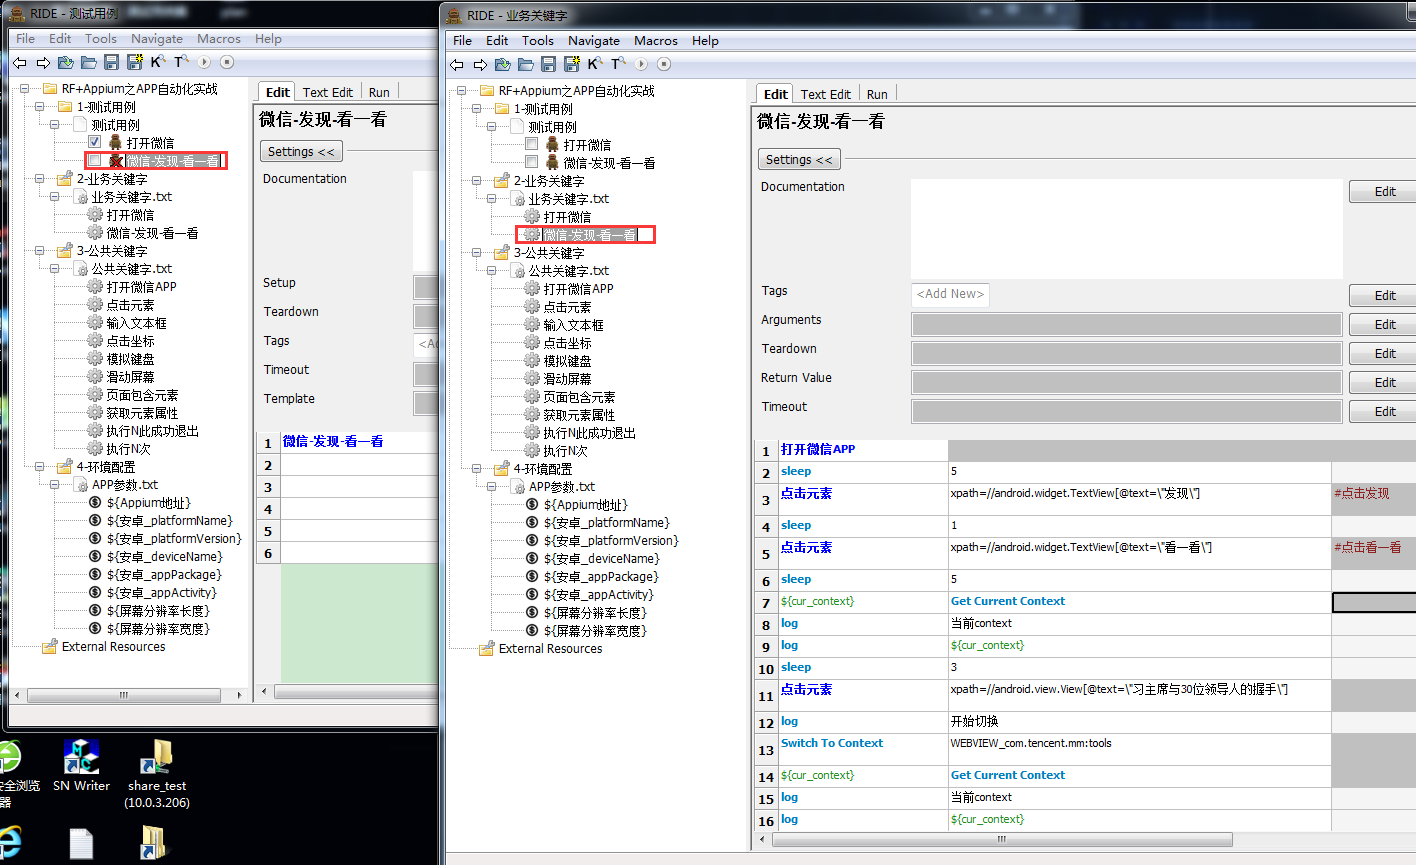This screenshot has height=865, width=1416.
Task: Click Save icon in 业务关键字 window toolbar
Action: [x=548, y=64]
